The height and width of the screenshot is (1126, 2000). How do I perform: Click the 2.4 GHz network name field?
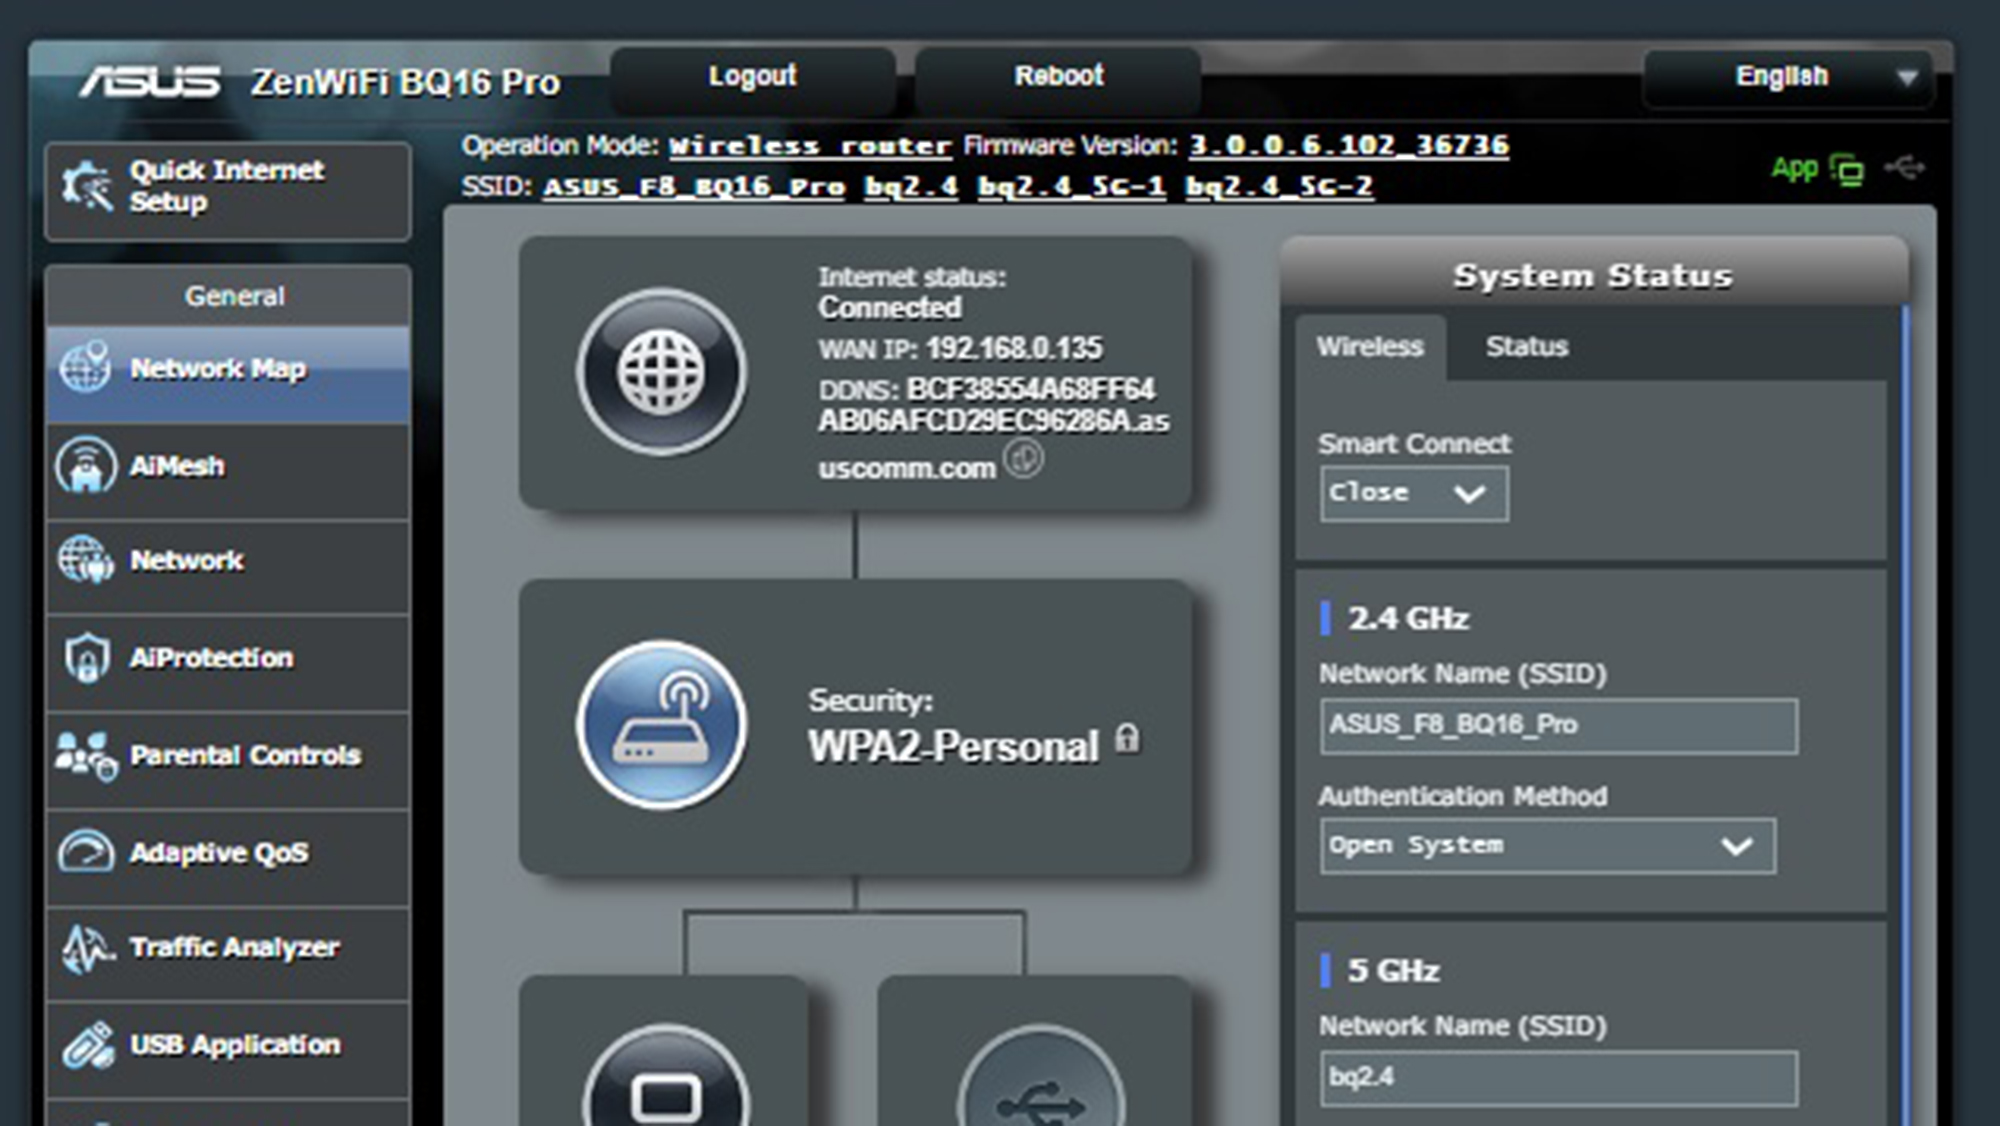tap(1558, 726)
